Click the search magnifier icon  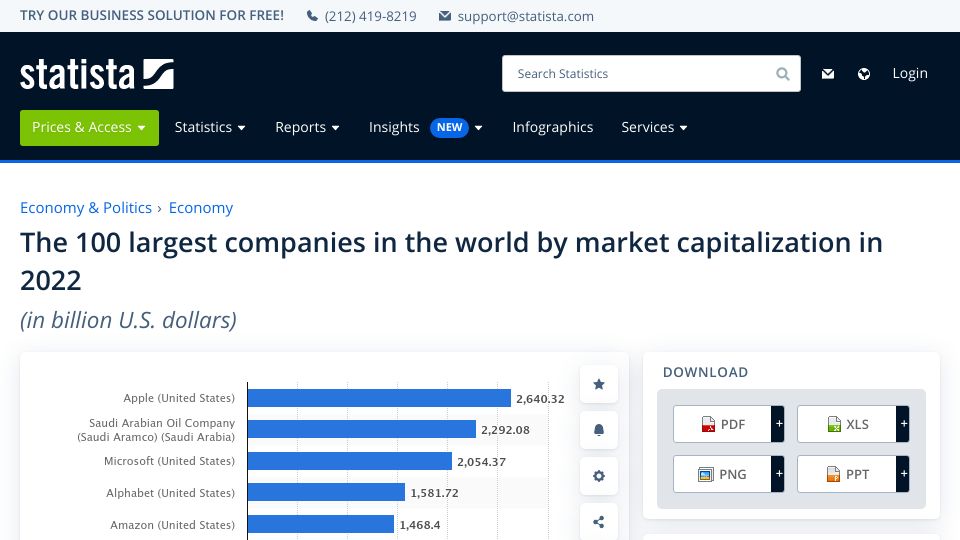[782, 74]
